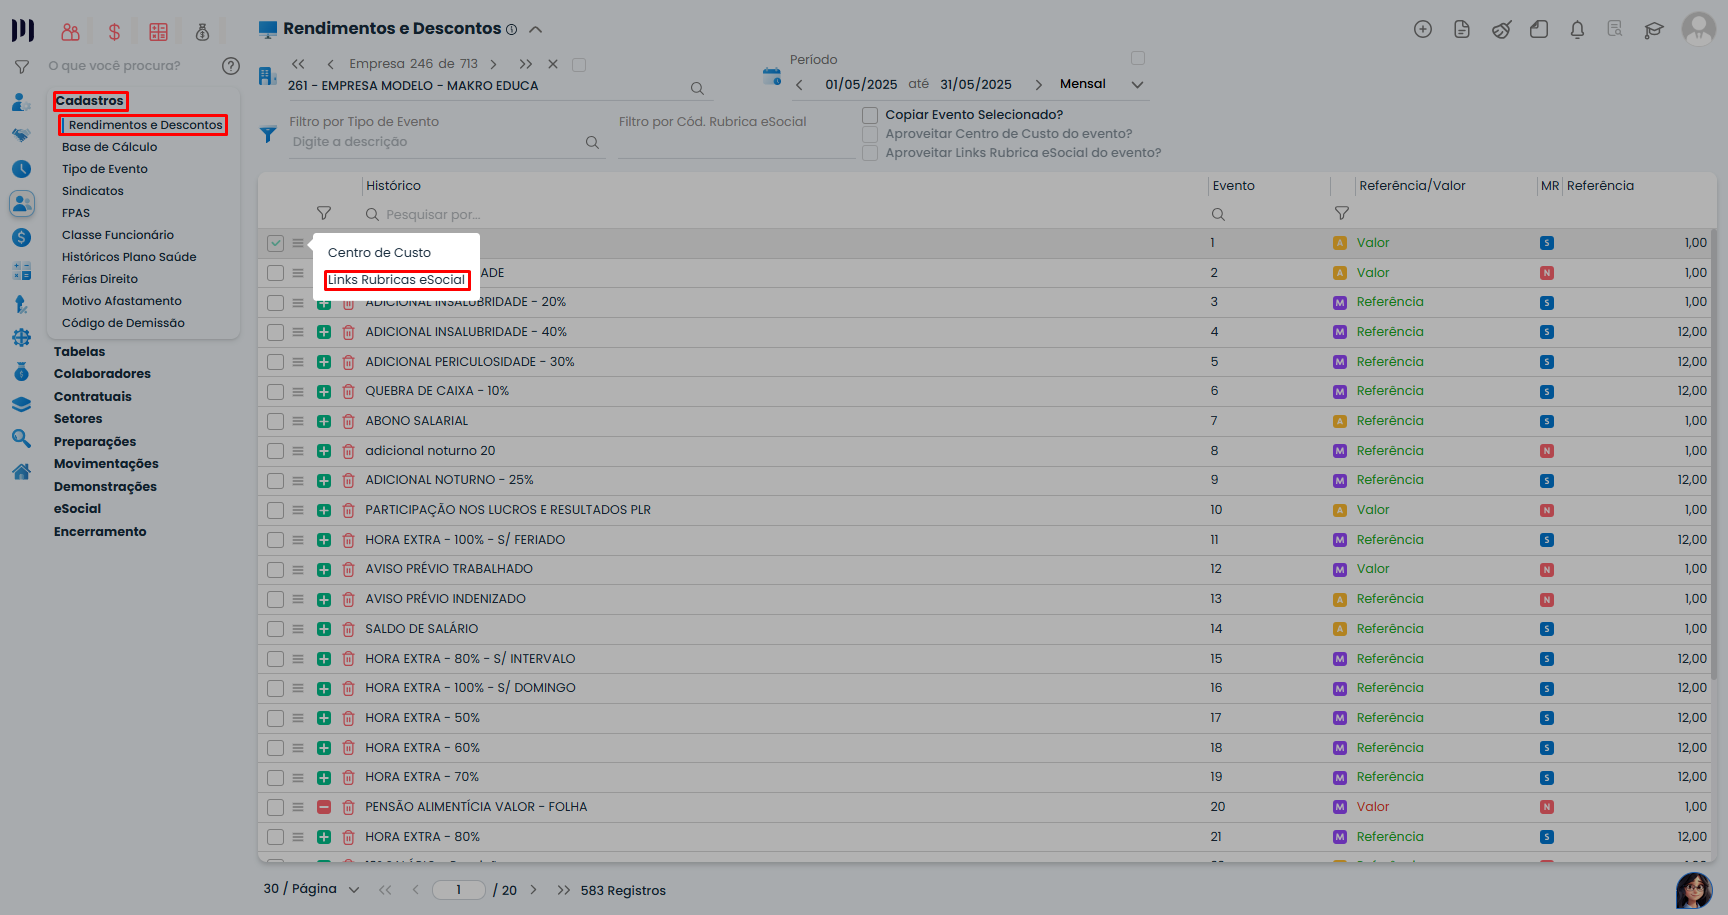Select checkbox for AVISO PRÉVIO TRABALHADO row
Image resolution: width=1728 pixels, height=915 pixels.
coord(275,570)
